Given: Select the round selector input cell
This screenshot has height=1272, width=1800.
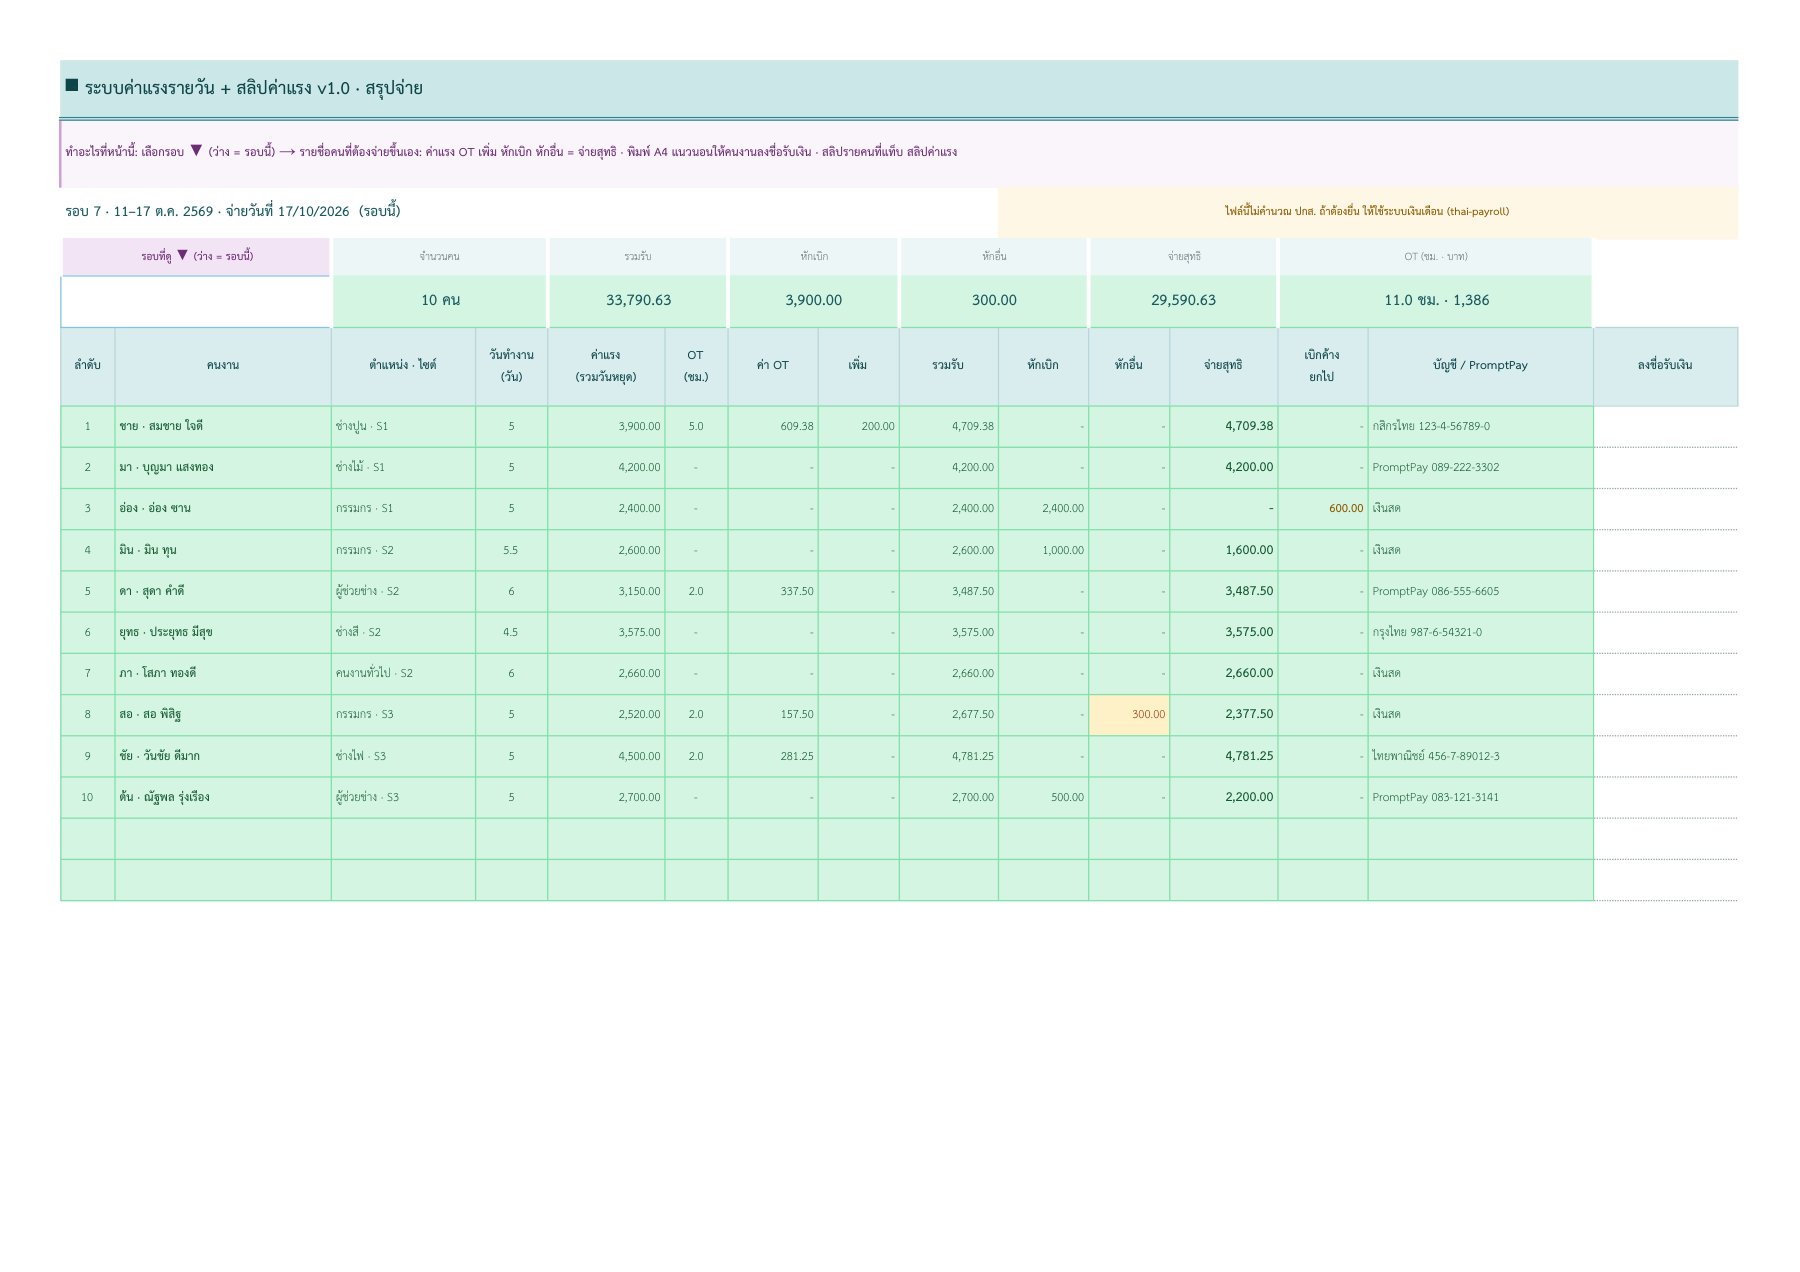Looking at the screenshot, I should pos(196,301).
